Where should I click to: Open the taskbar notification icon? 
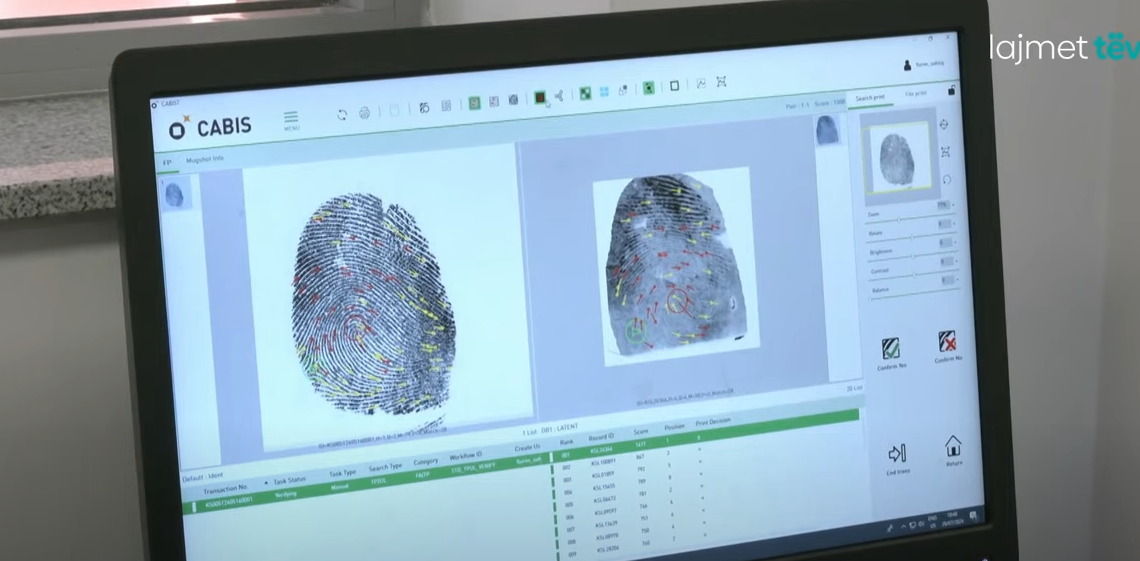pyautogui.click(x=973, y=514)
